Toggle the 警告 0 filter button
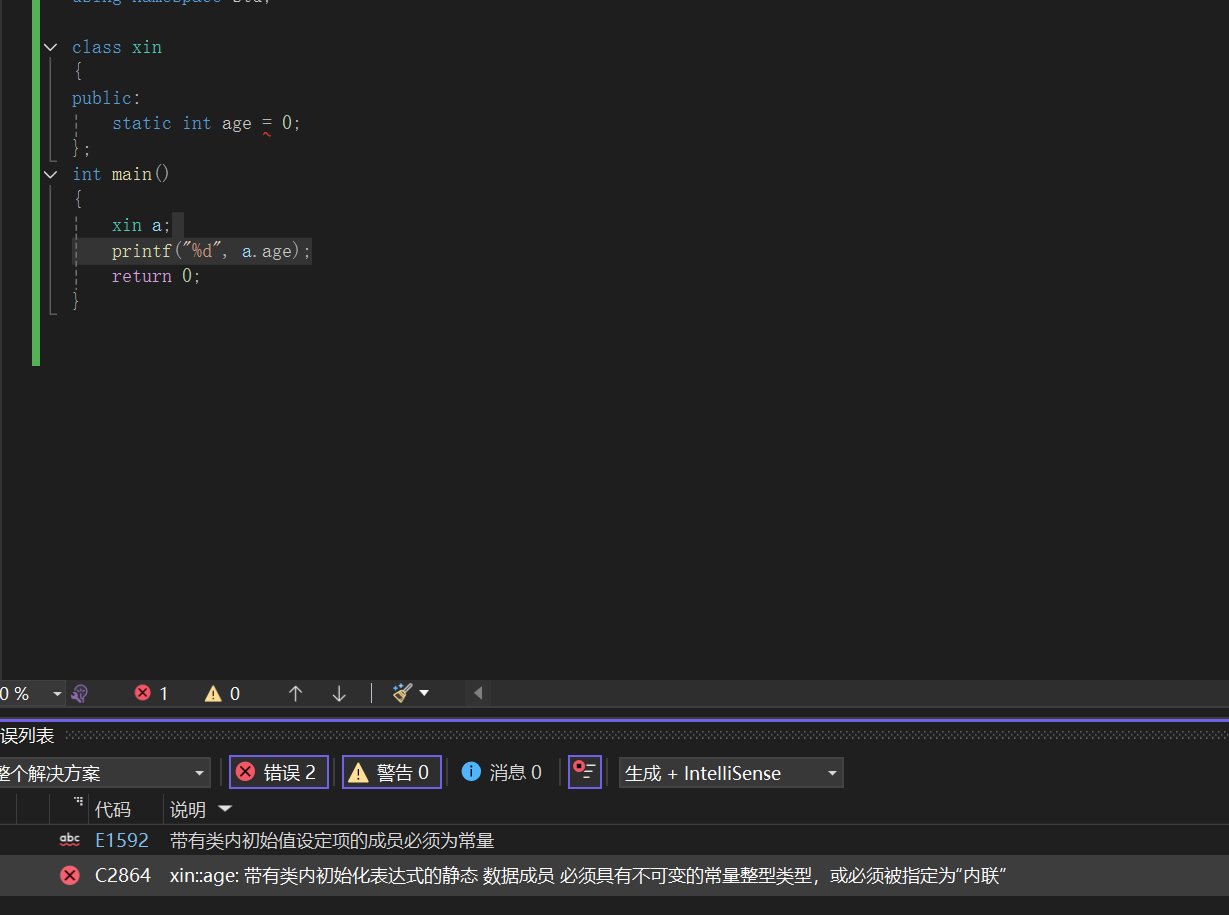The height and width of the screenshot is (915, 1229). click(392, 772)
